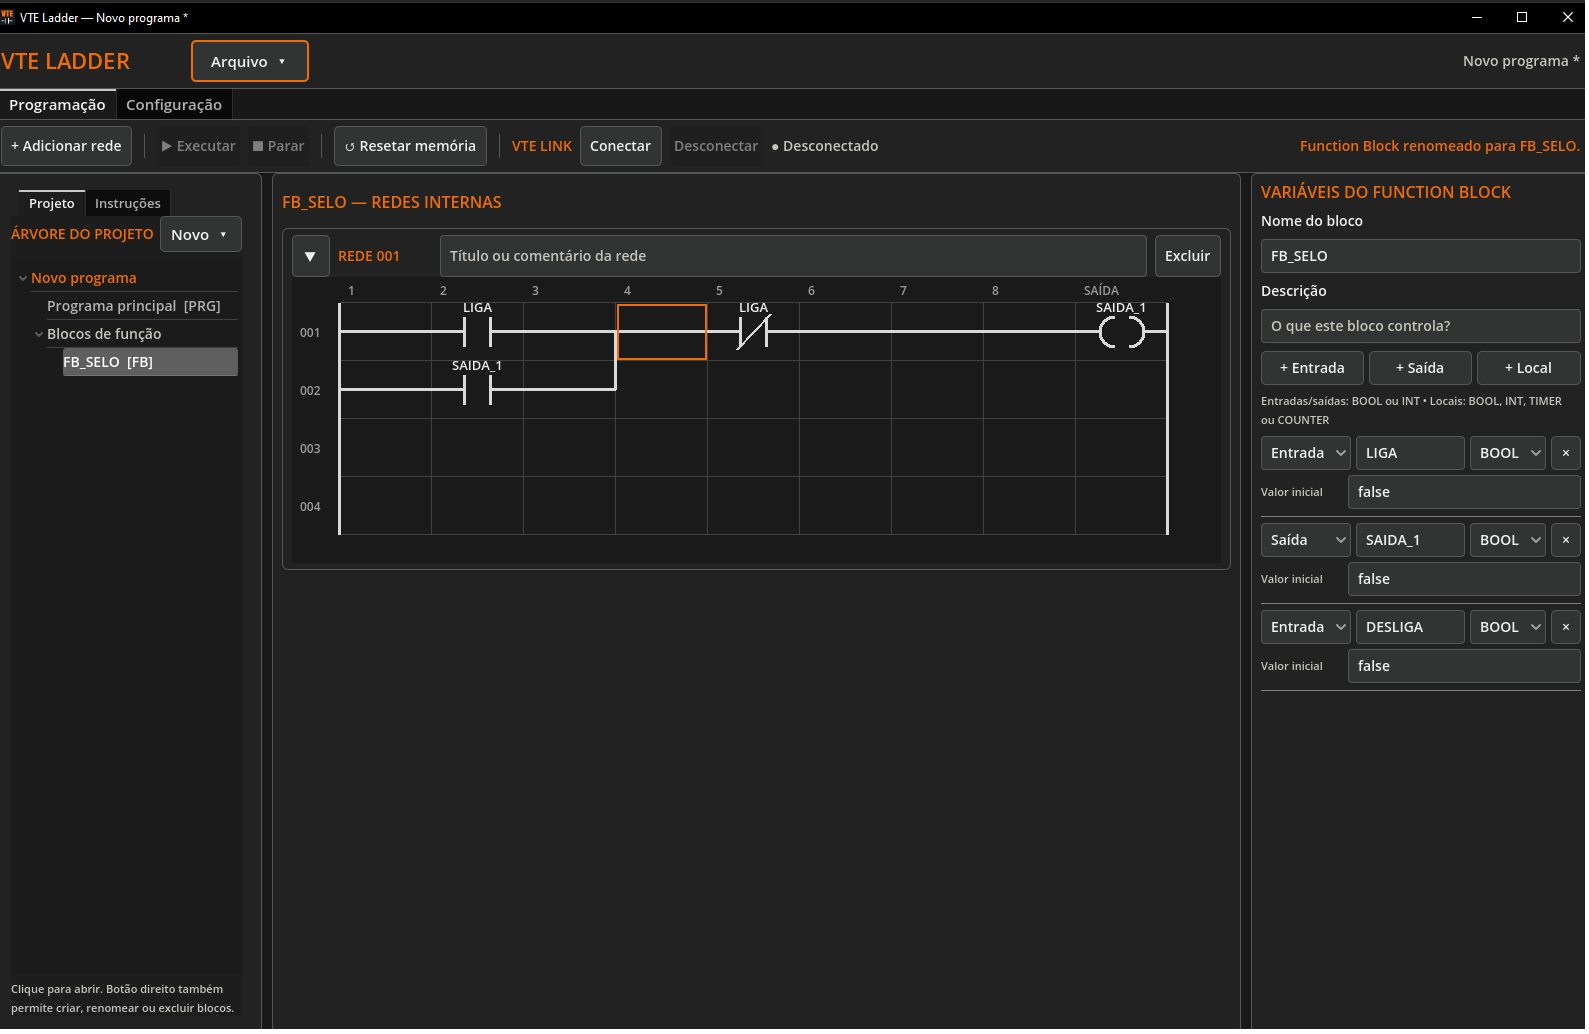This screenshot has height=1034, width=1589.
Task: Open the kind dropdown for LIGA variable
Action: [x=1305, y=453]
